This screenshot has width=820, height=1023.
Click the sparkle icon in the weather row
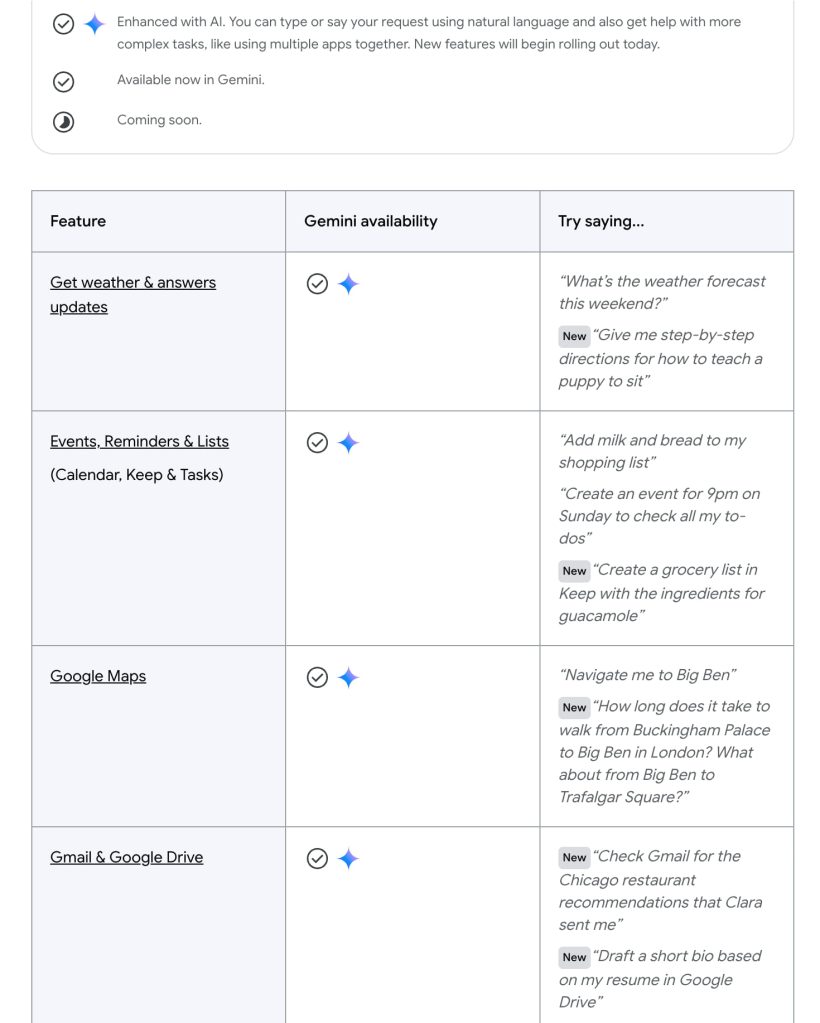(348, 284)
